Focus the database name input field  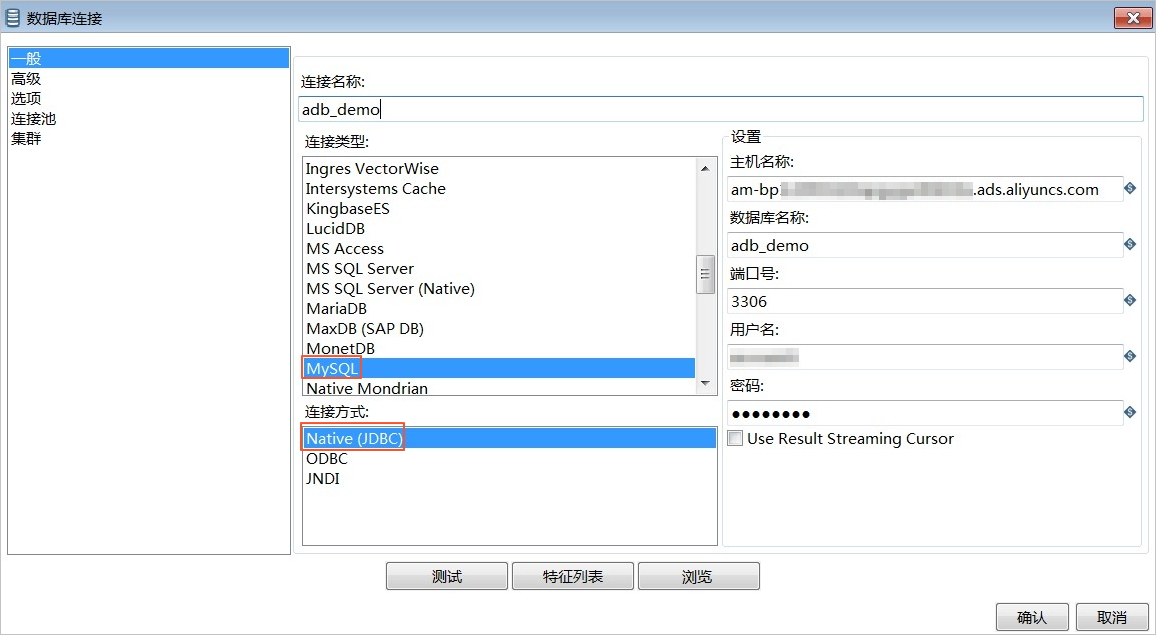(925, 245)
